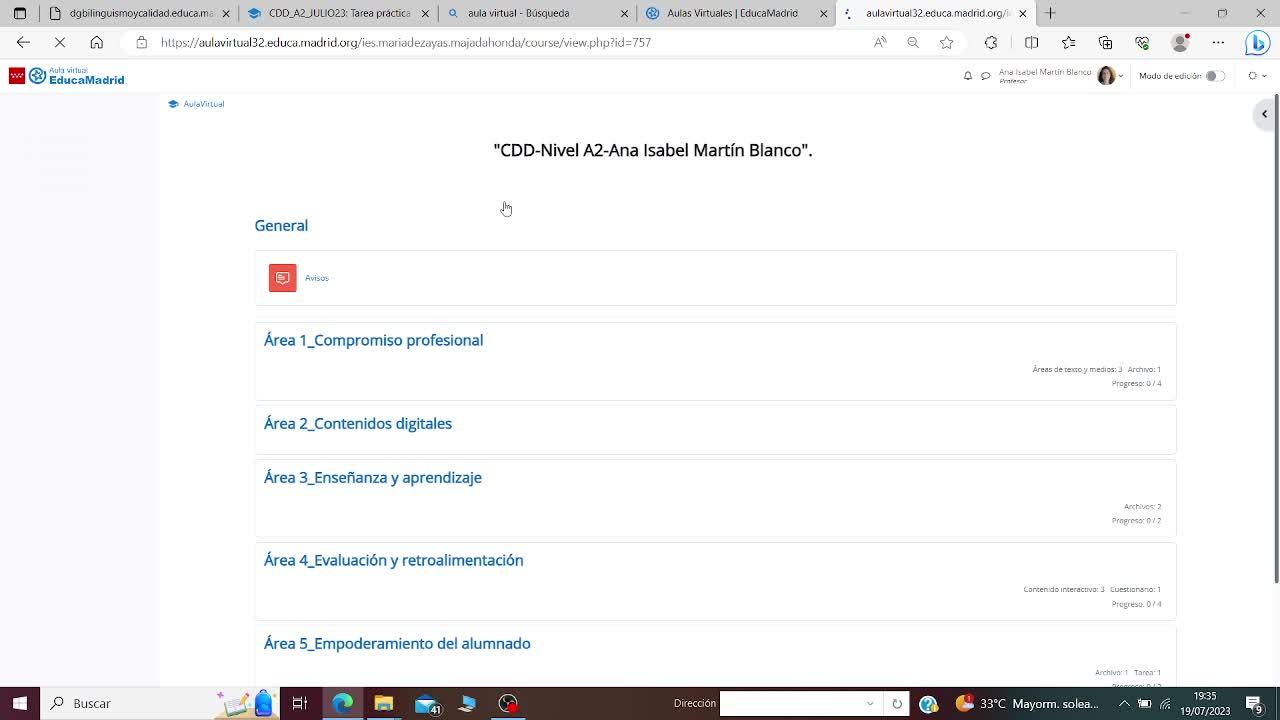Open a new browser tab

click(1050, 13)
